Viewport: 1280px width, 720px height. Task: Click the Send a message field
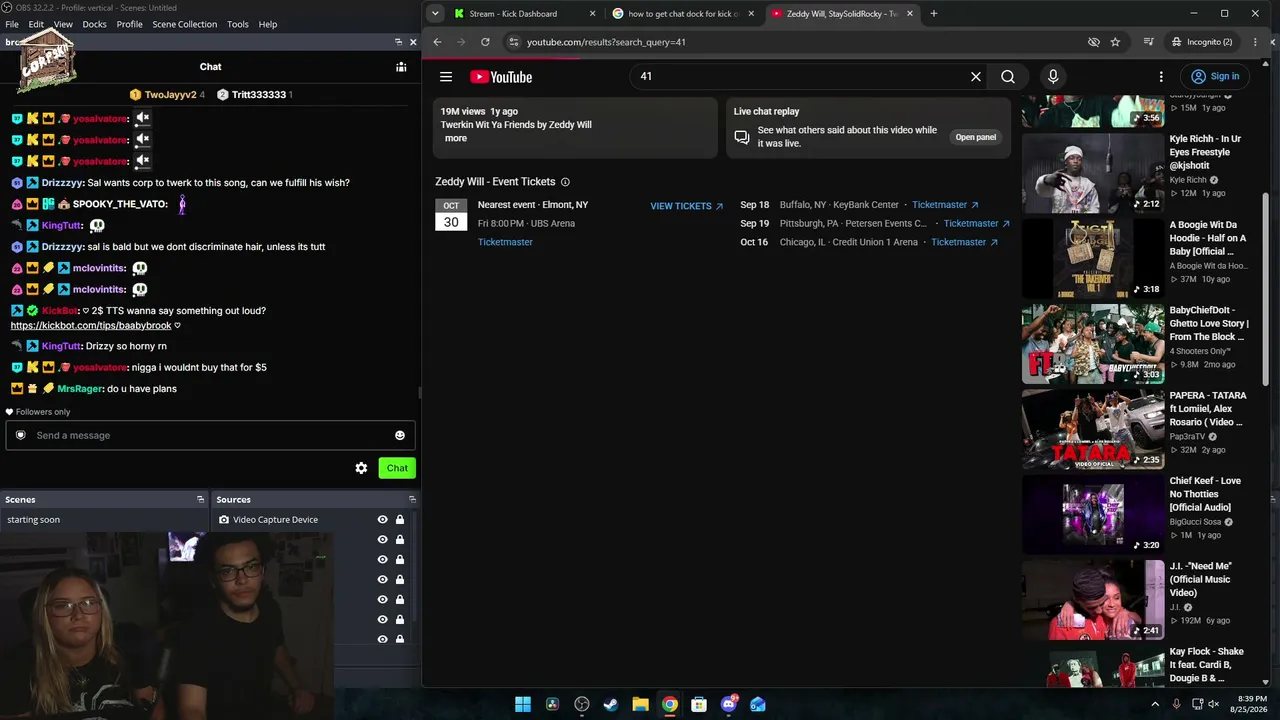coord(210,435)
